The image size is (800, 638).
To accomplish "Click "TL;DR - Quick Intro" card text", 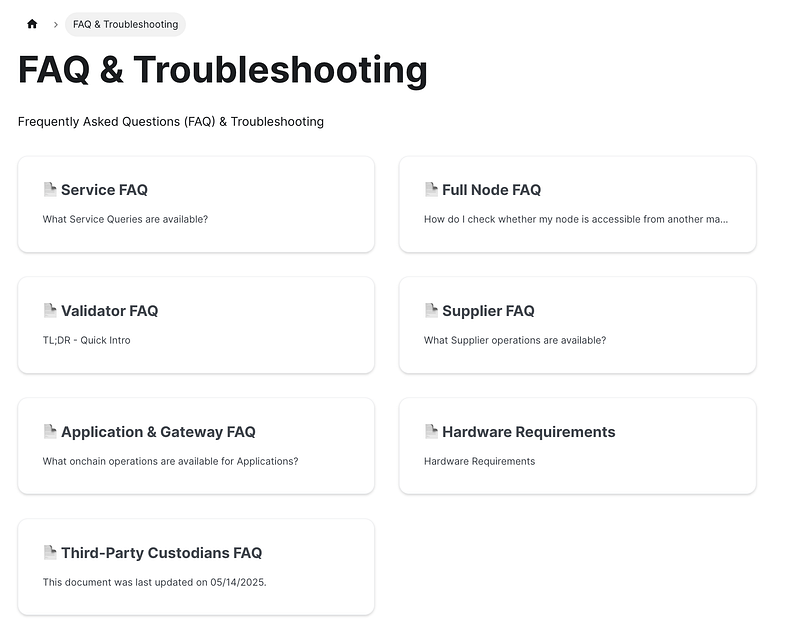I will pyautogui.click(x=86, y=340).
